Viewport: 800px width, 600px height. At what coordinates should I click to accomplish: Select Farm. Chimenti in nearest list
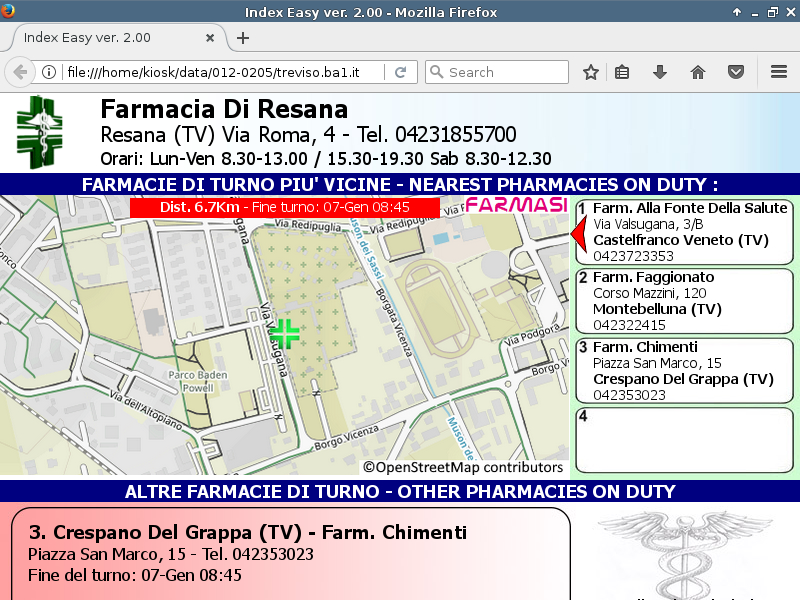point(684,371)
